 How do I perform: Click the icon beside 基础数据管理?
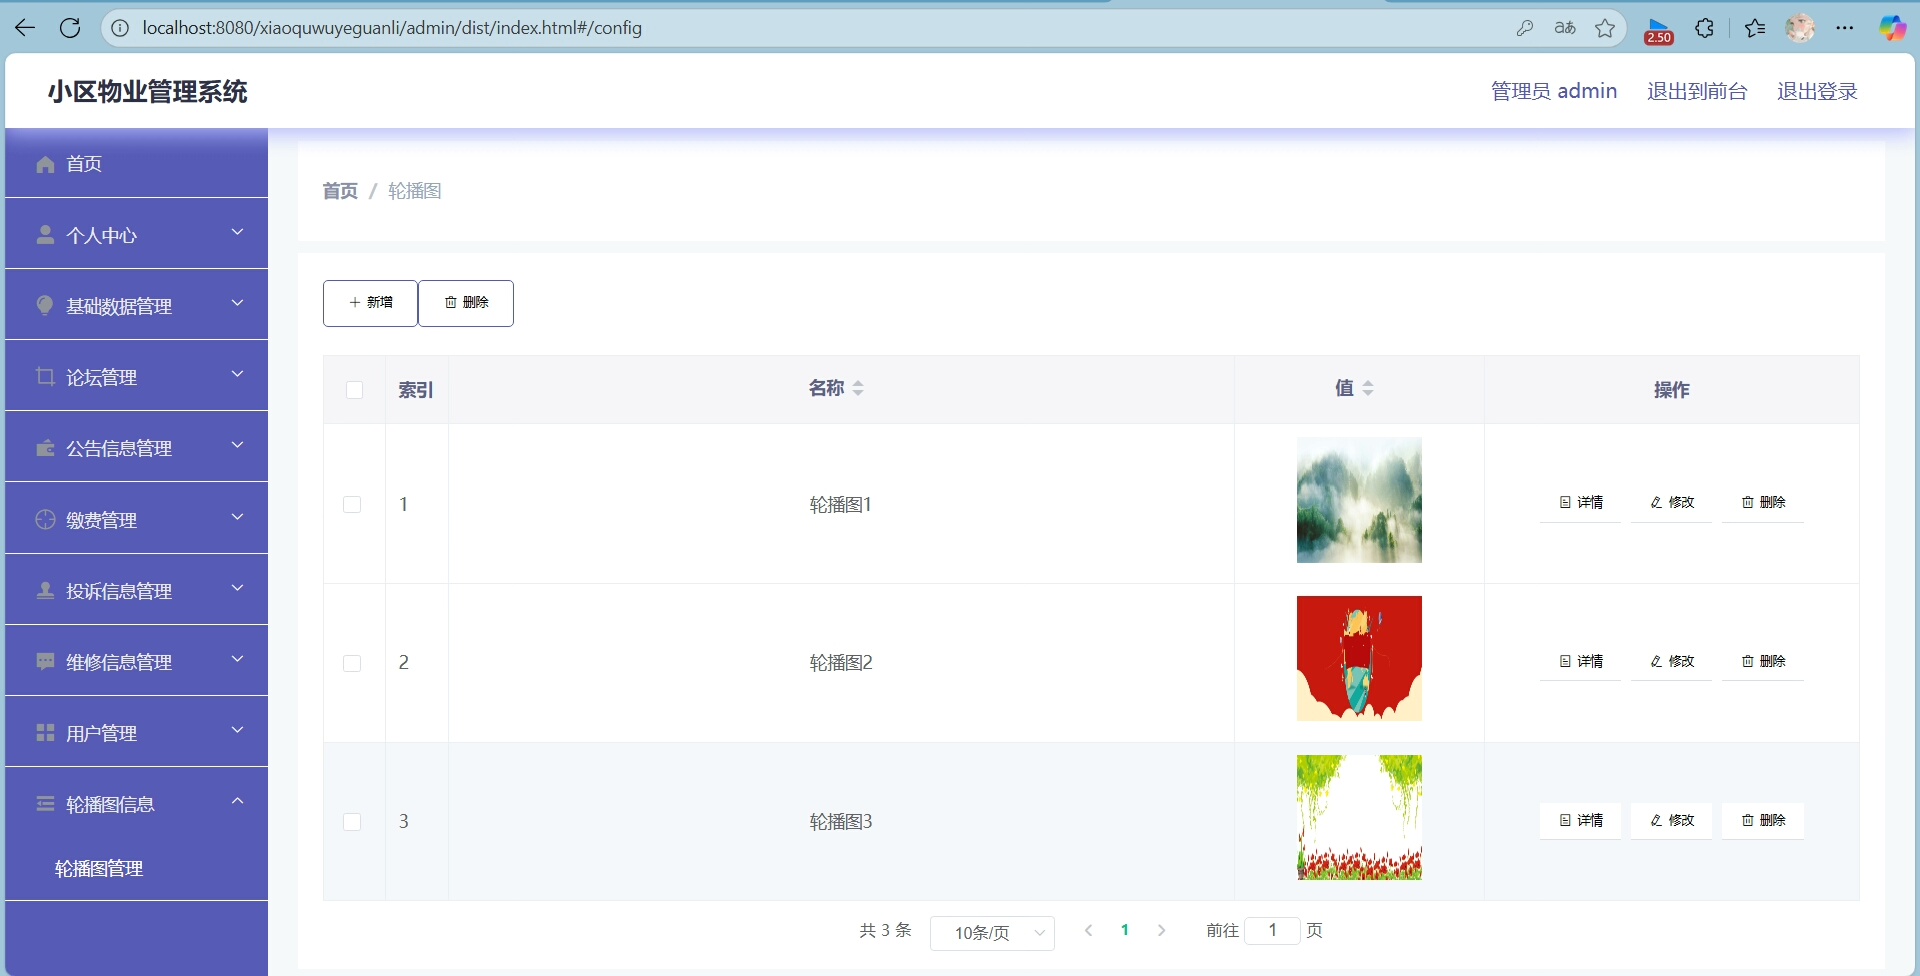point(45,306)
